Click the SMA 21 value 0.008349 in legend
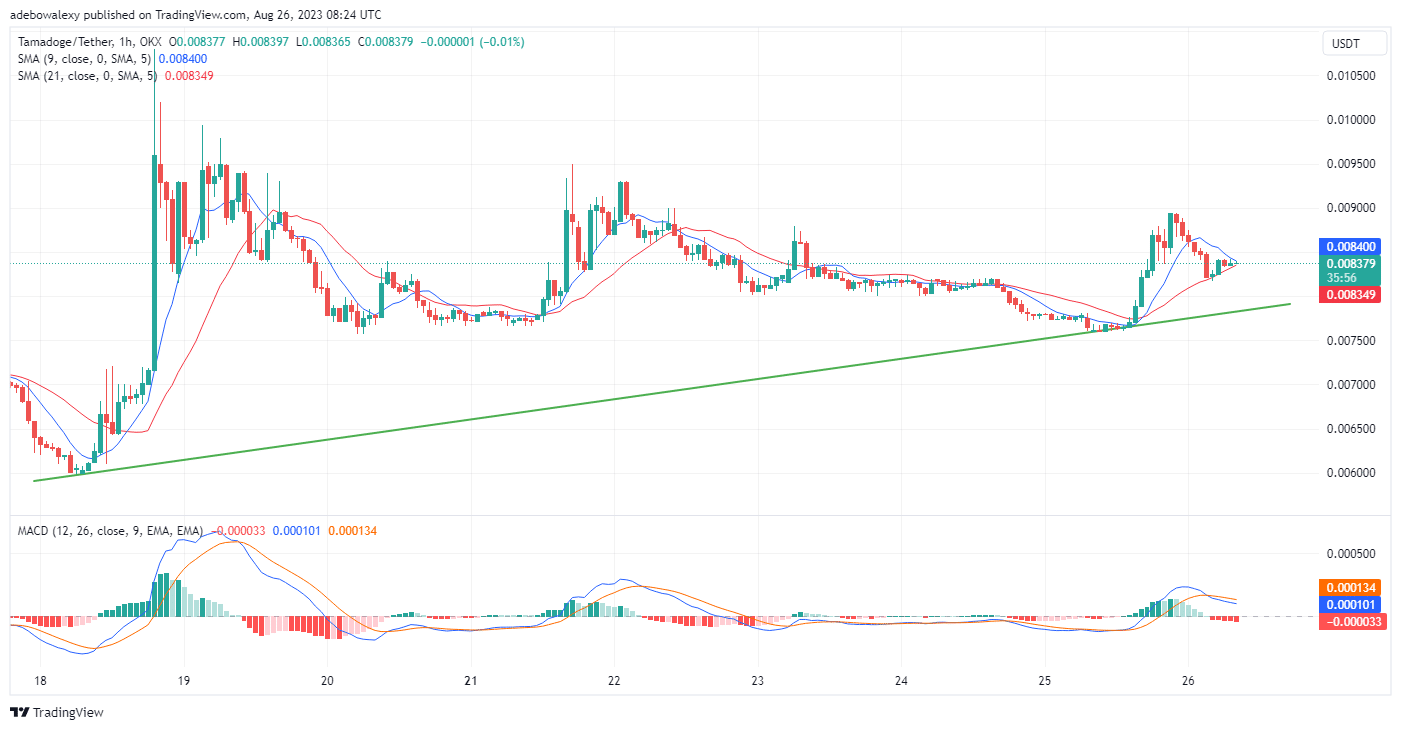Viewport: 1401px width, 730px height. (188, 76)
